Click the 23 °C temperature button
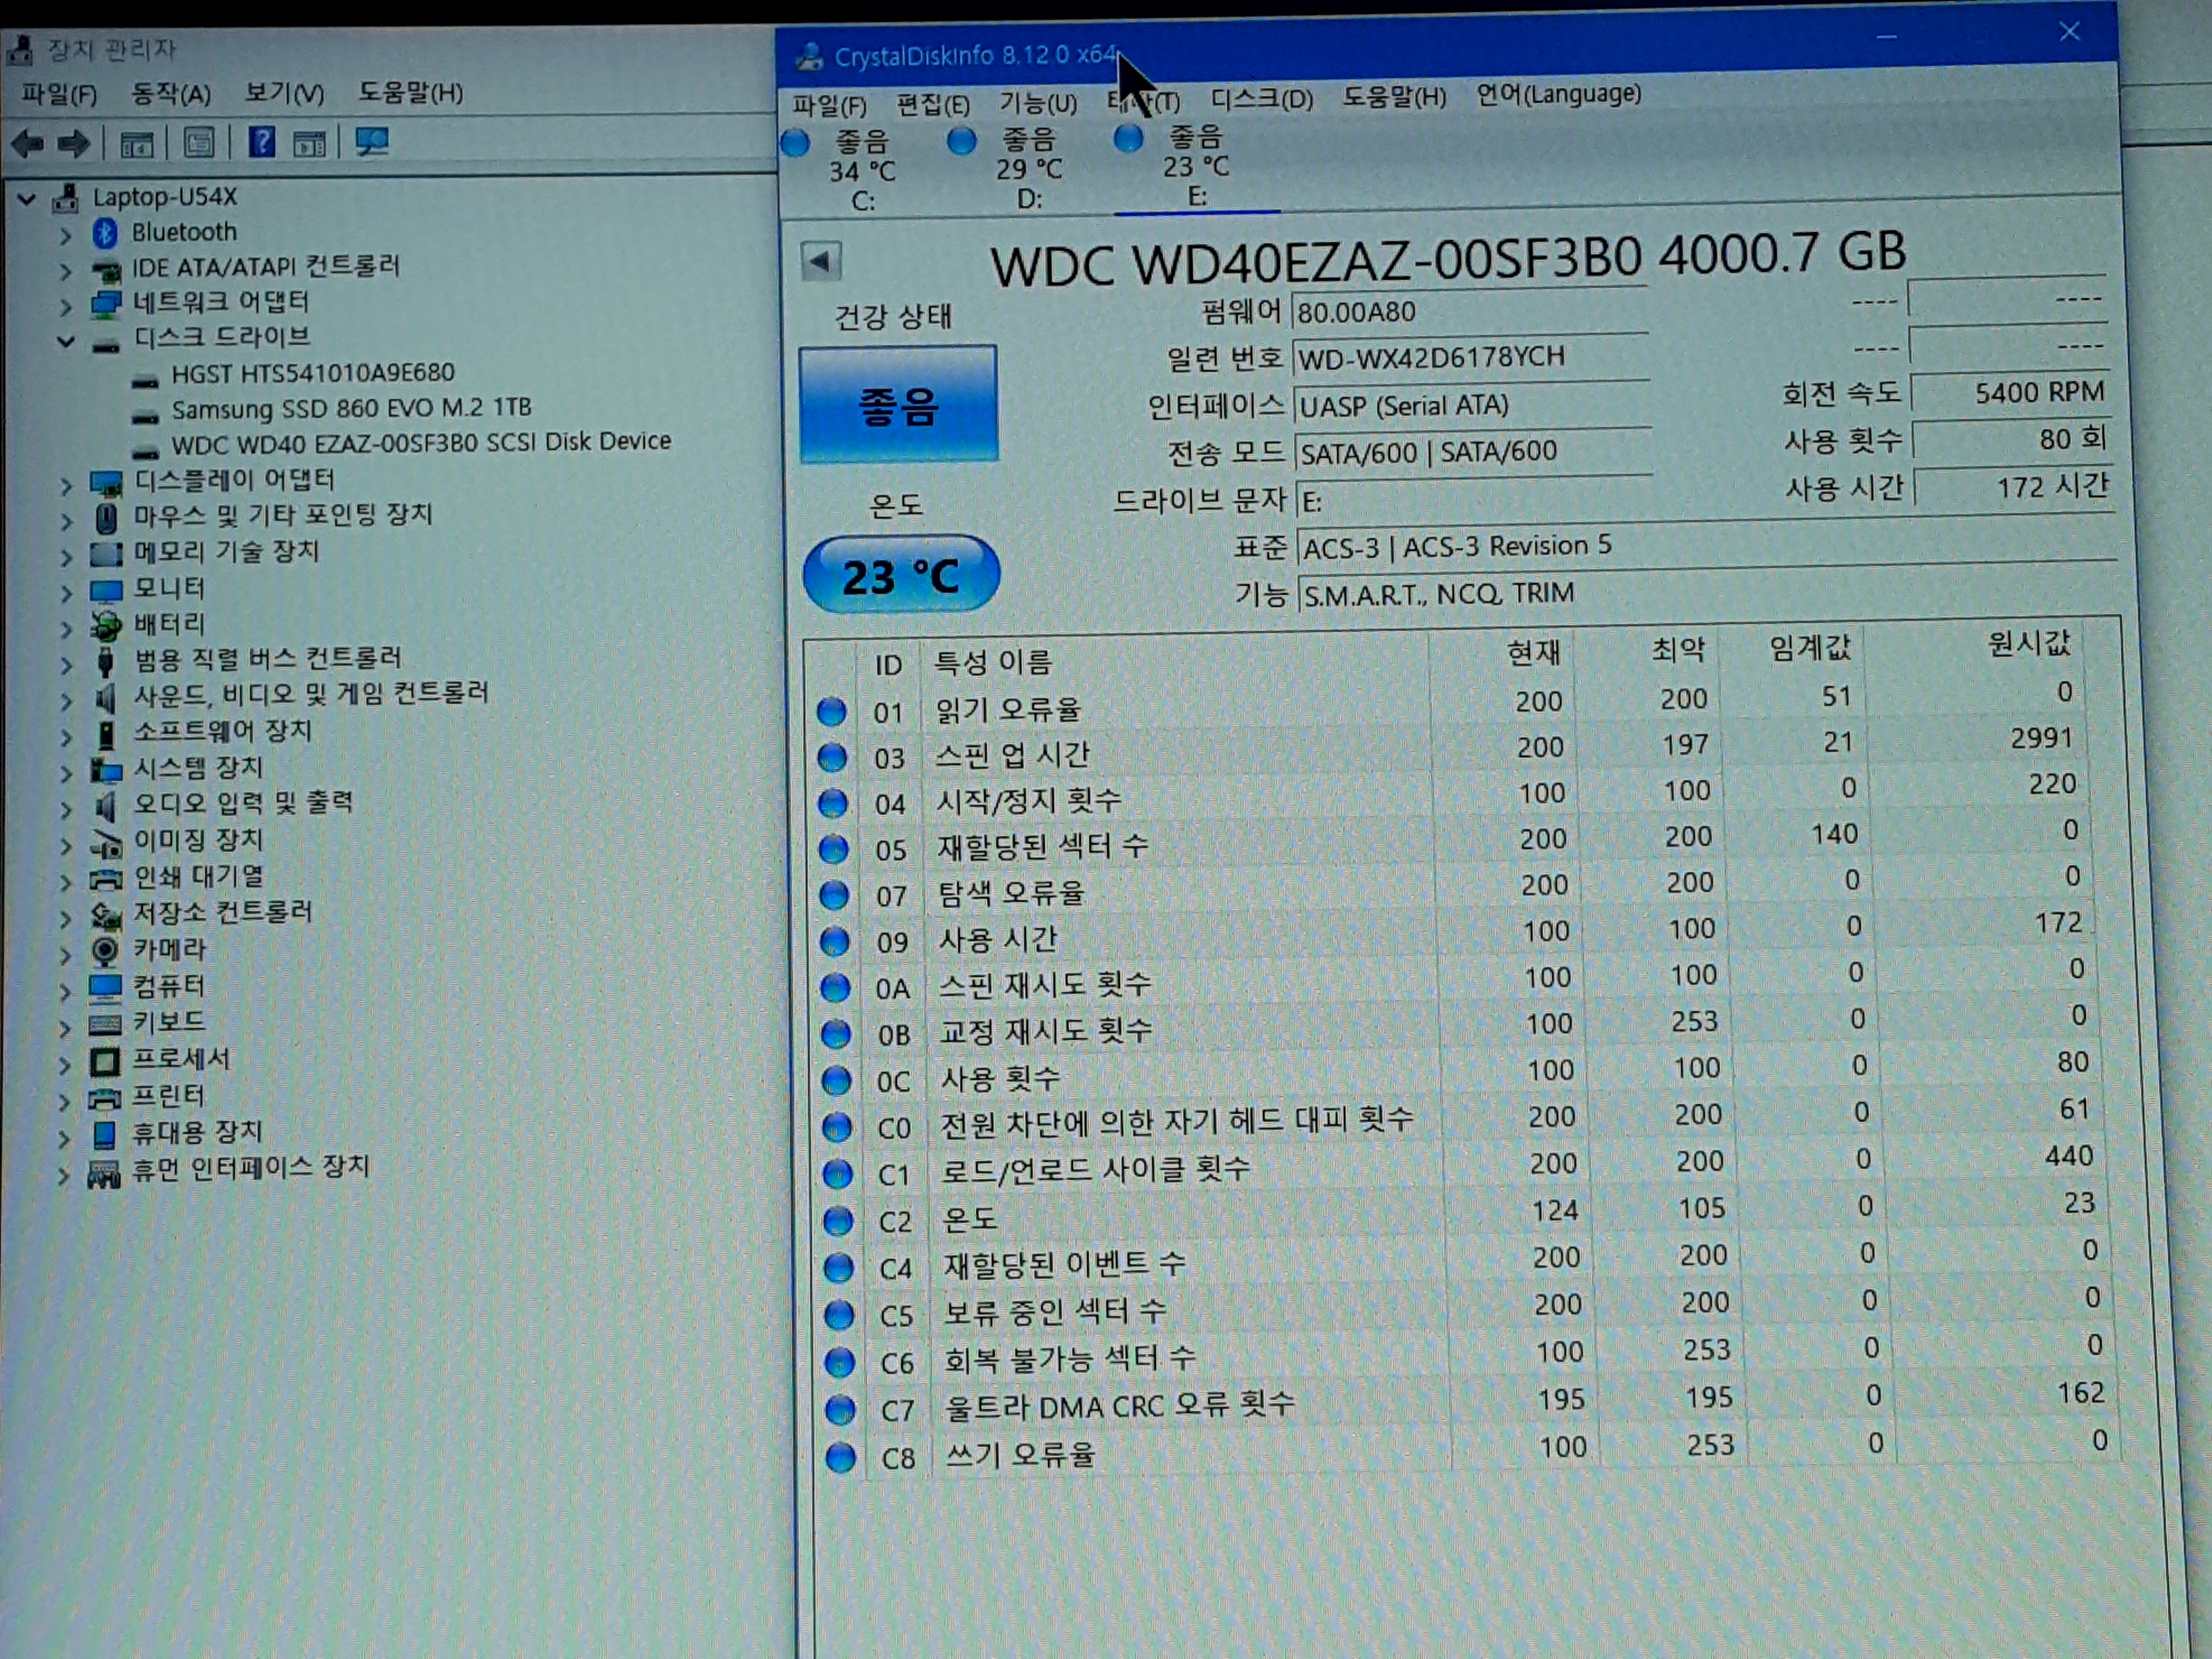 (901, 575)
